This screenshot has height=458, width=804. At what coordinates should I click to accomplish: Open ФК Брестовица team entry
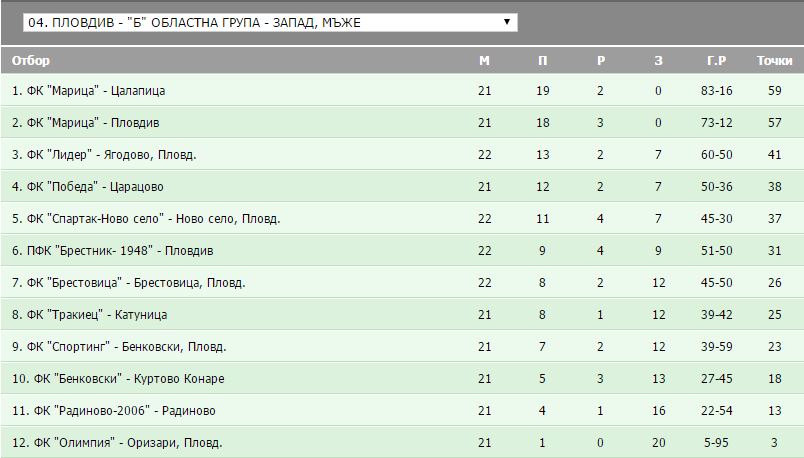point(129,283)
